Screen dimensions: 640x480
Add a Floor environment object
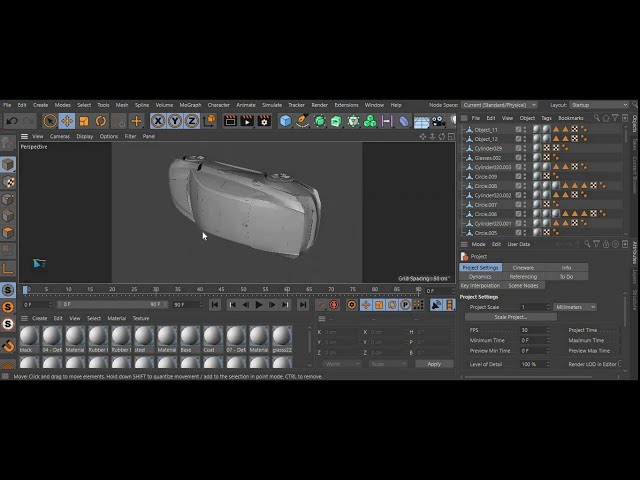click(x=421, y=122)
